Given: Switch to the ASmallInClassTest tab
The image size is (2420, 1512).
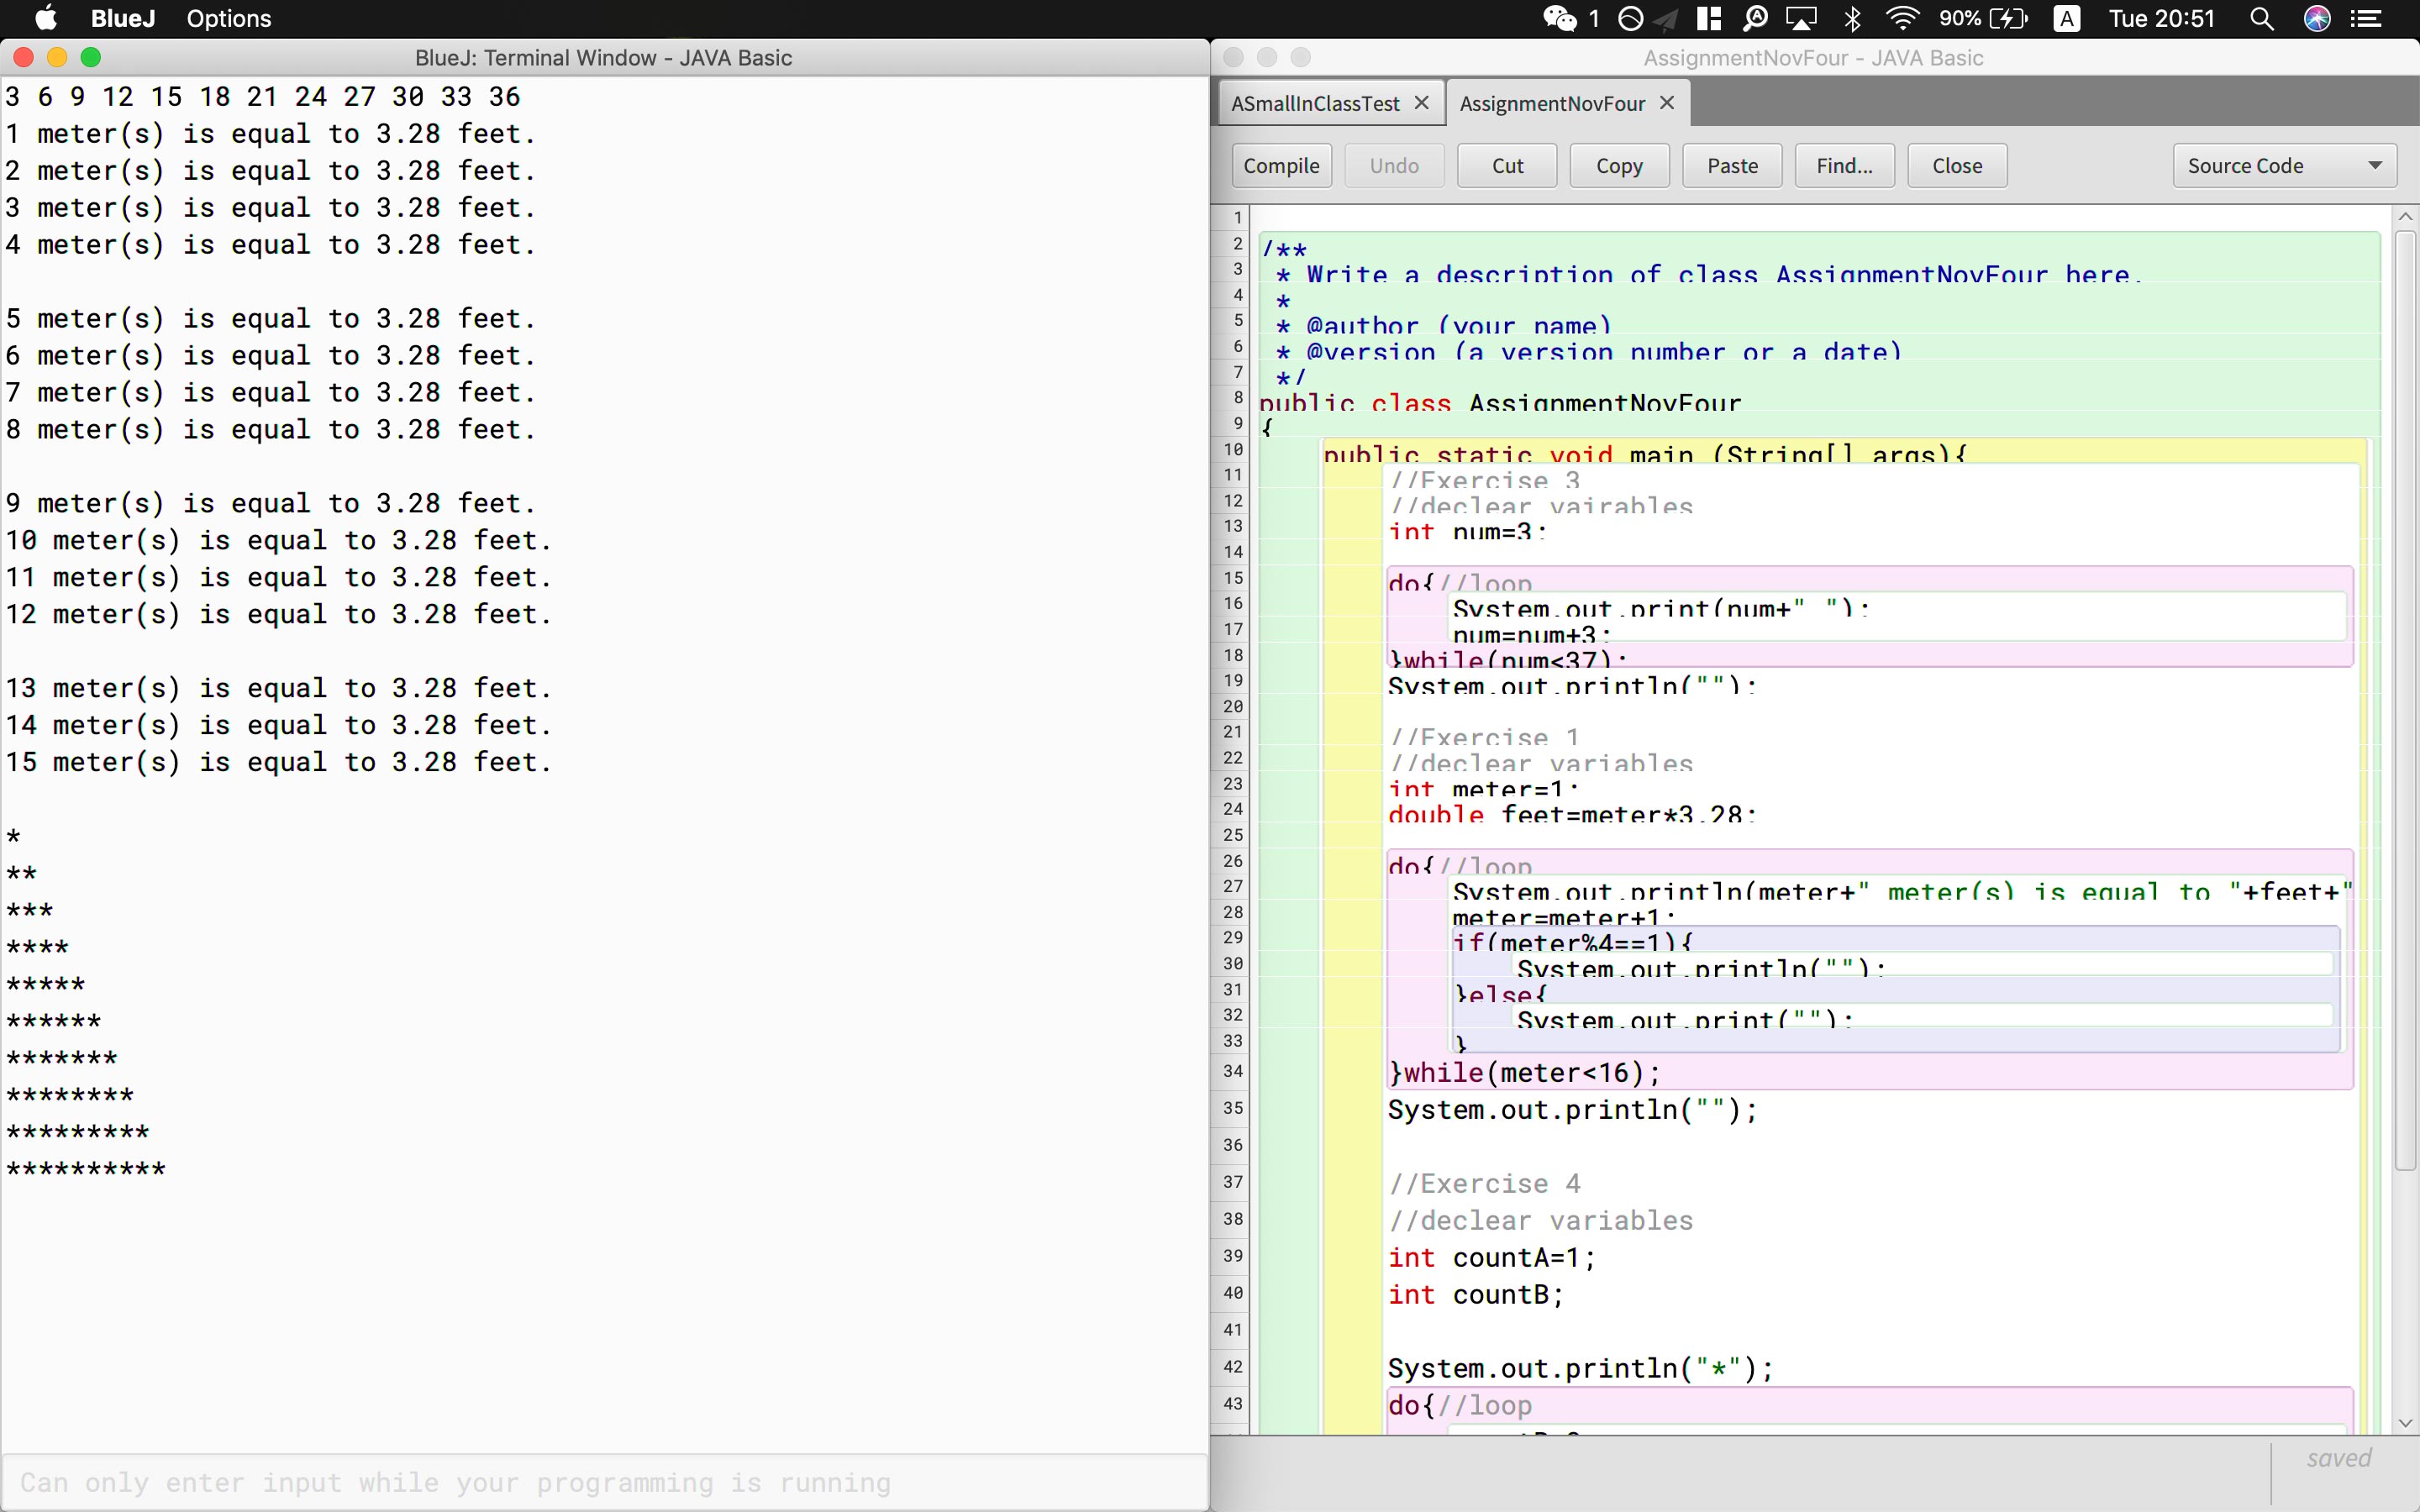Looking at the screenshot, I should [1315, 103].
